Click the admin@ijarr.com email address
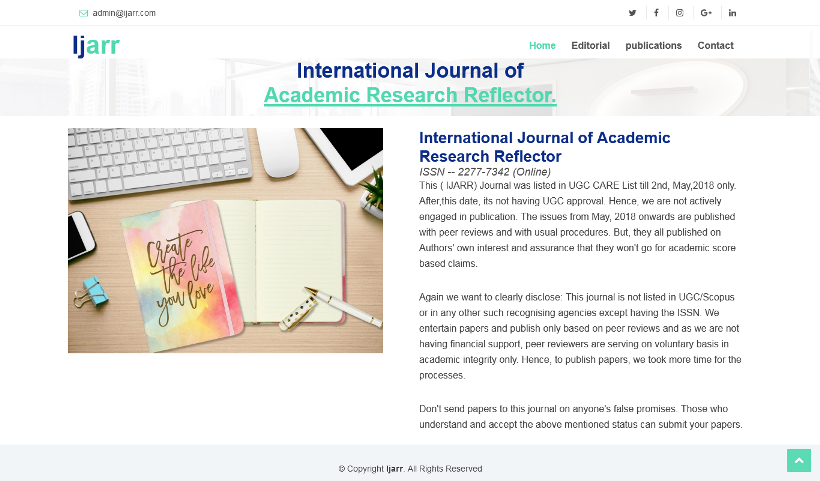This screenshot has height=481, width=820. pyautogui.click(x=124, y=13)
